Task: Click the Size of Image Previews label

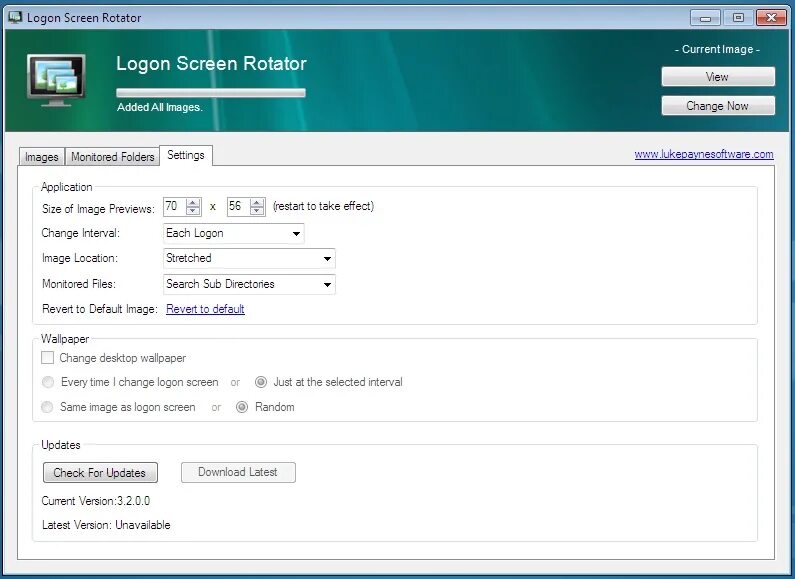Action: pos(98,209)
